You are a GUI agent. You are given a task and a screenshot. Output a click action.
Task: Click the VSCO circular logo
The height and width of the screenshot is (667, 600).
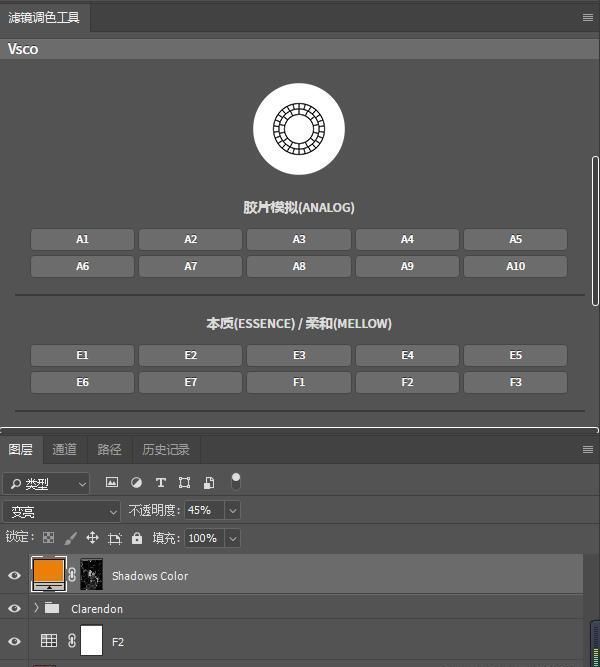pyautogui.click(x=299, y=129)
